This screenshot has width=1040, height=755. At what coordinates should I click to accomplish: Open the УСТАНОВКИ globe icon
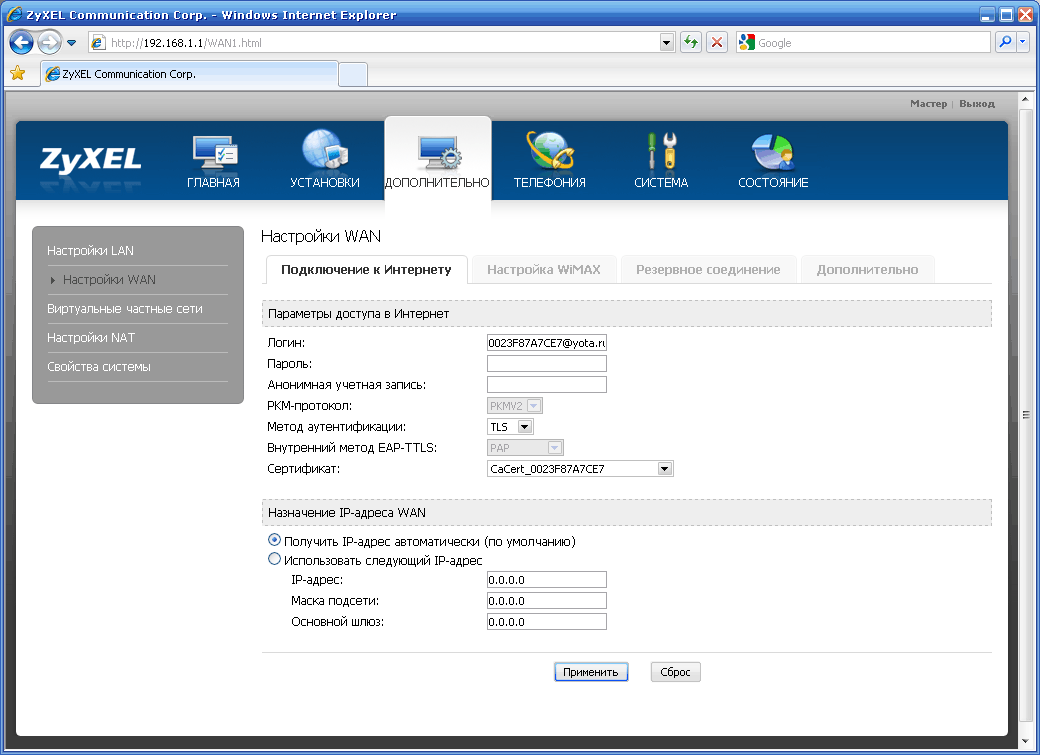tap(325, 149)
